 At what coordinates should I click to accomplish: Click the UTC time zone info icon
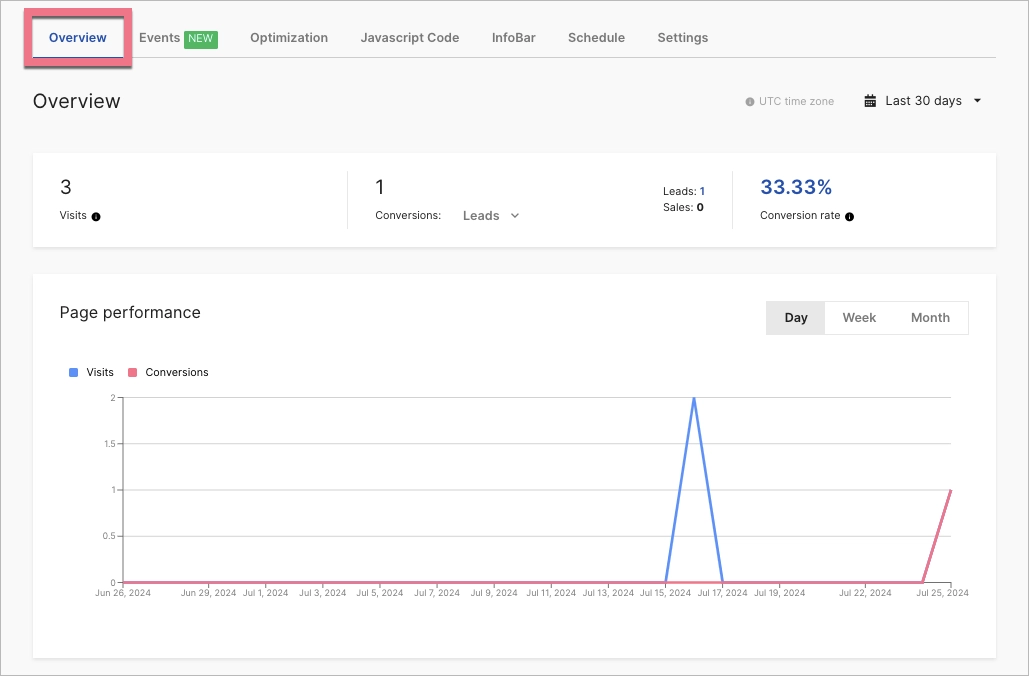(x=748, y=101)
